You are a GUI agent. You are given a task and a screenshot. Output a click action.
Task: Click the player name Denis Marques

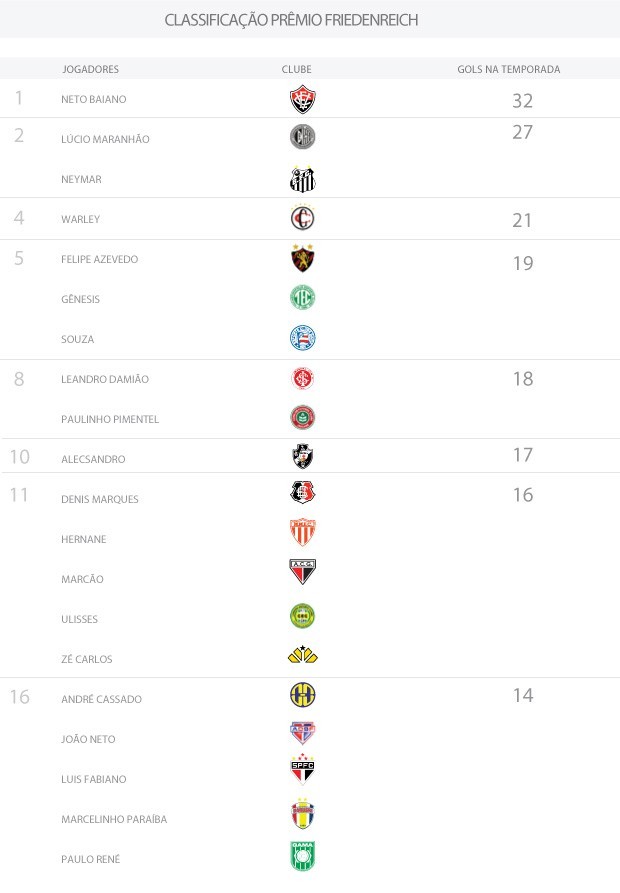100,499
